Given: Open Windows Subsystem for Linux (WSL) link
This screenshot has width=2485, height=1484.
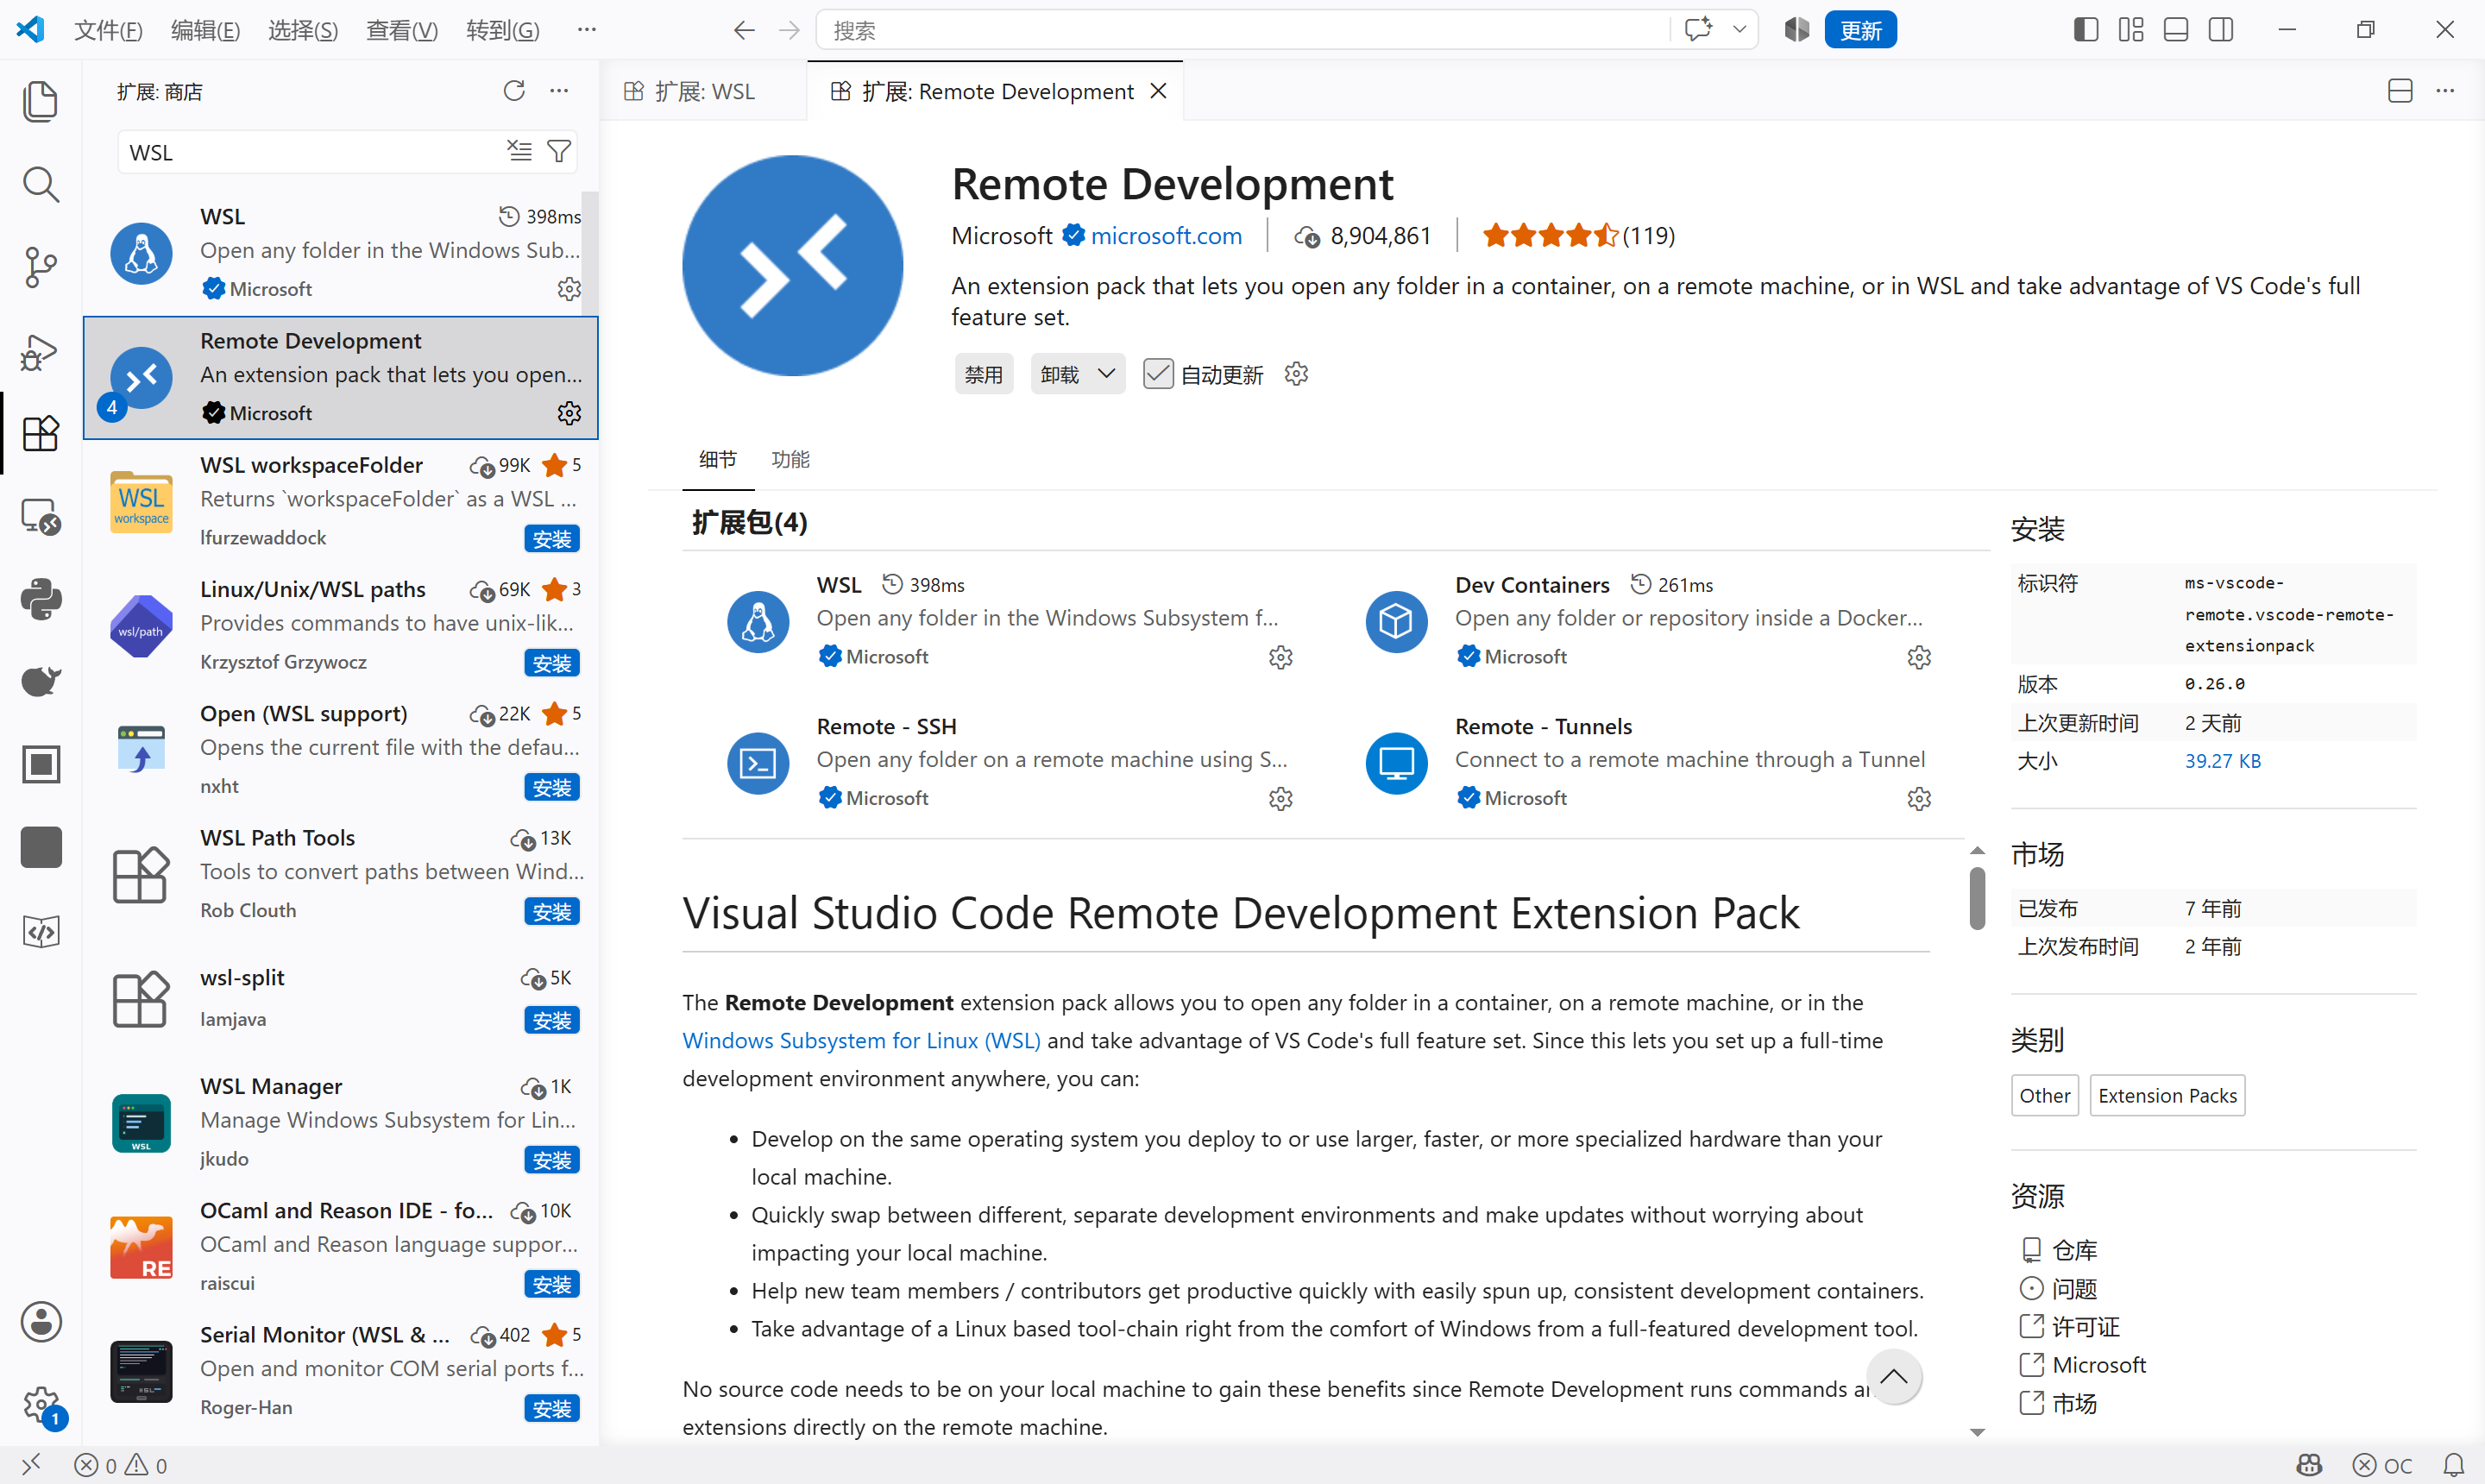Looking at the screenshot, I should (x=861, y=1040).
